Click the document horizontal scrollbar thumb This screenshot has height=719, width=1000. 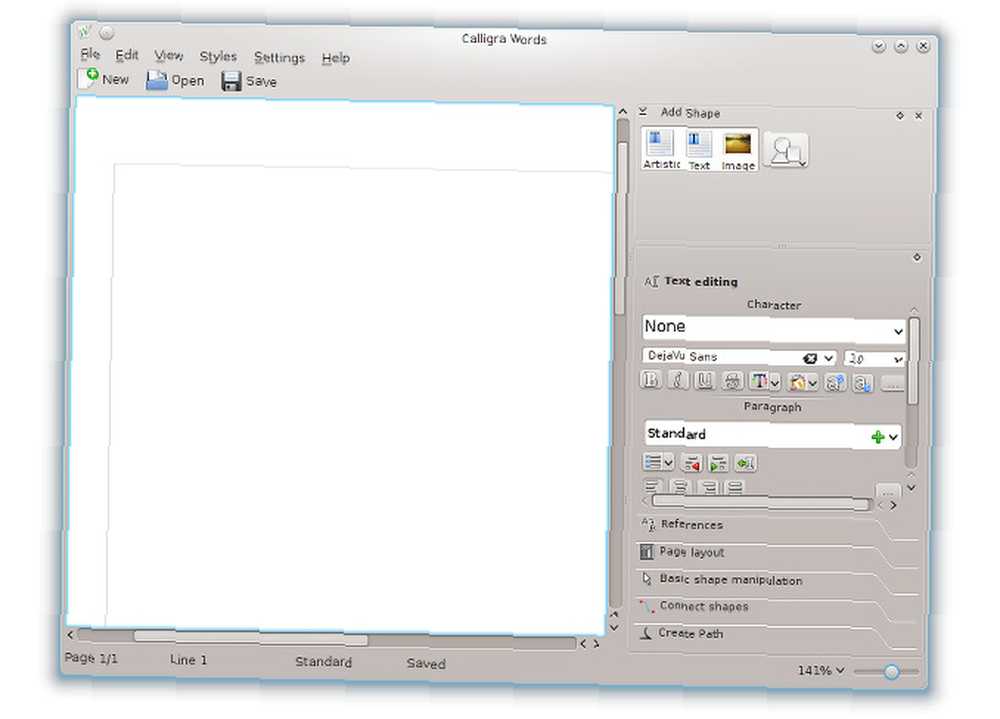point(251,637)
